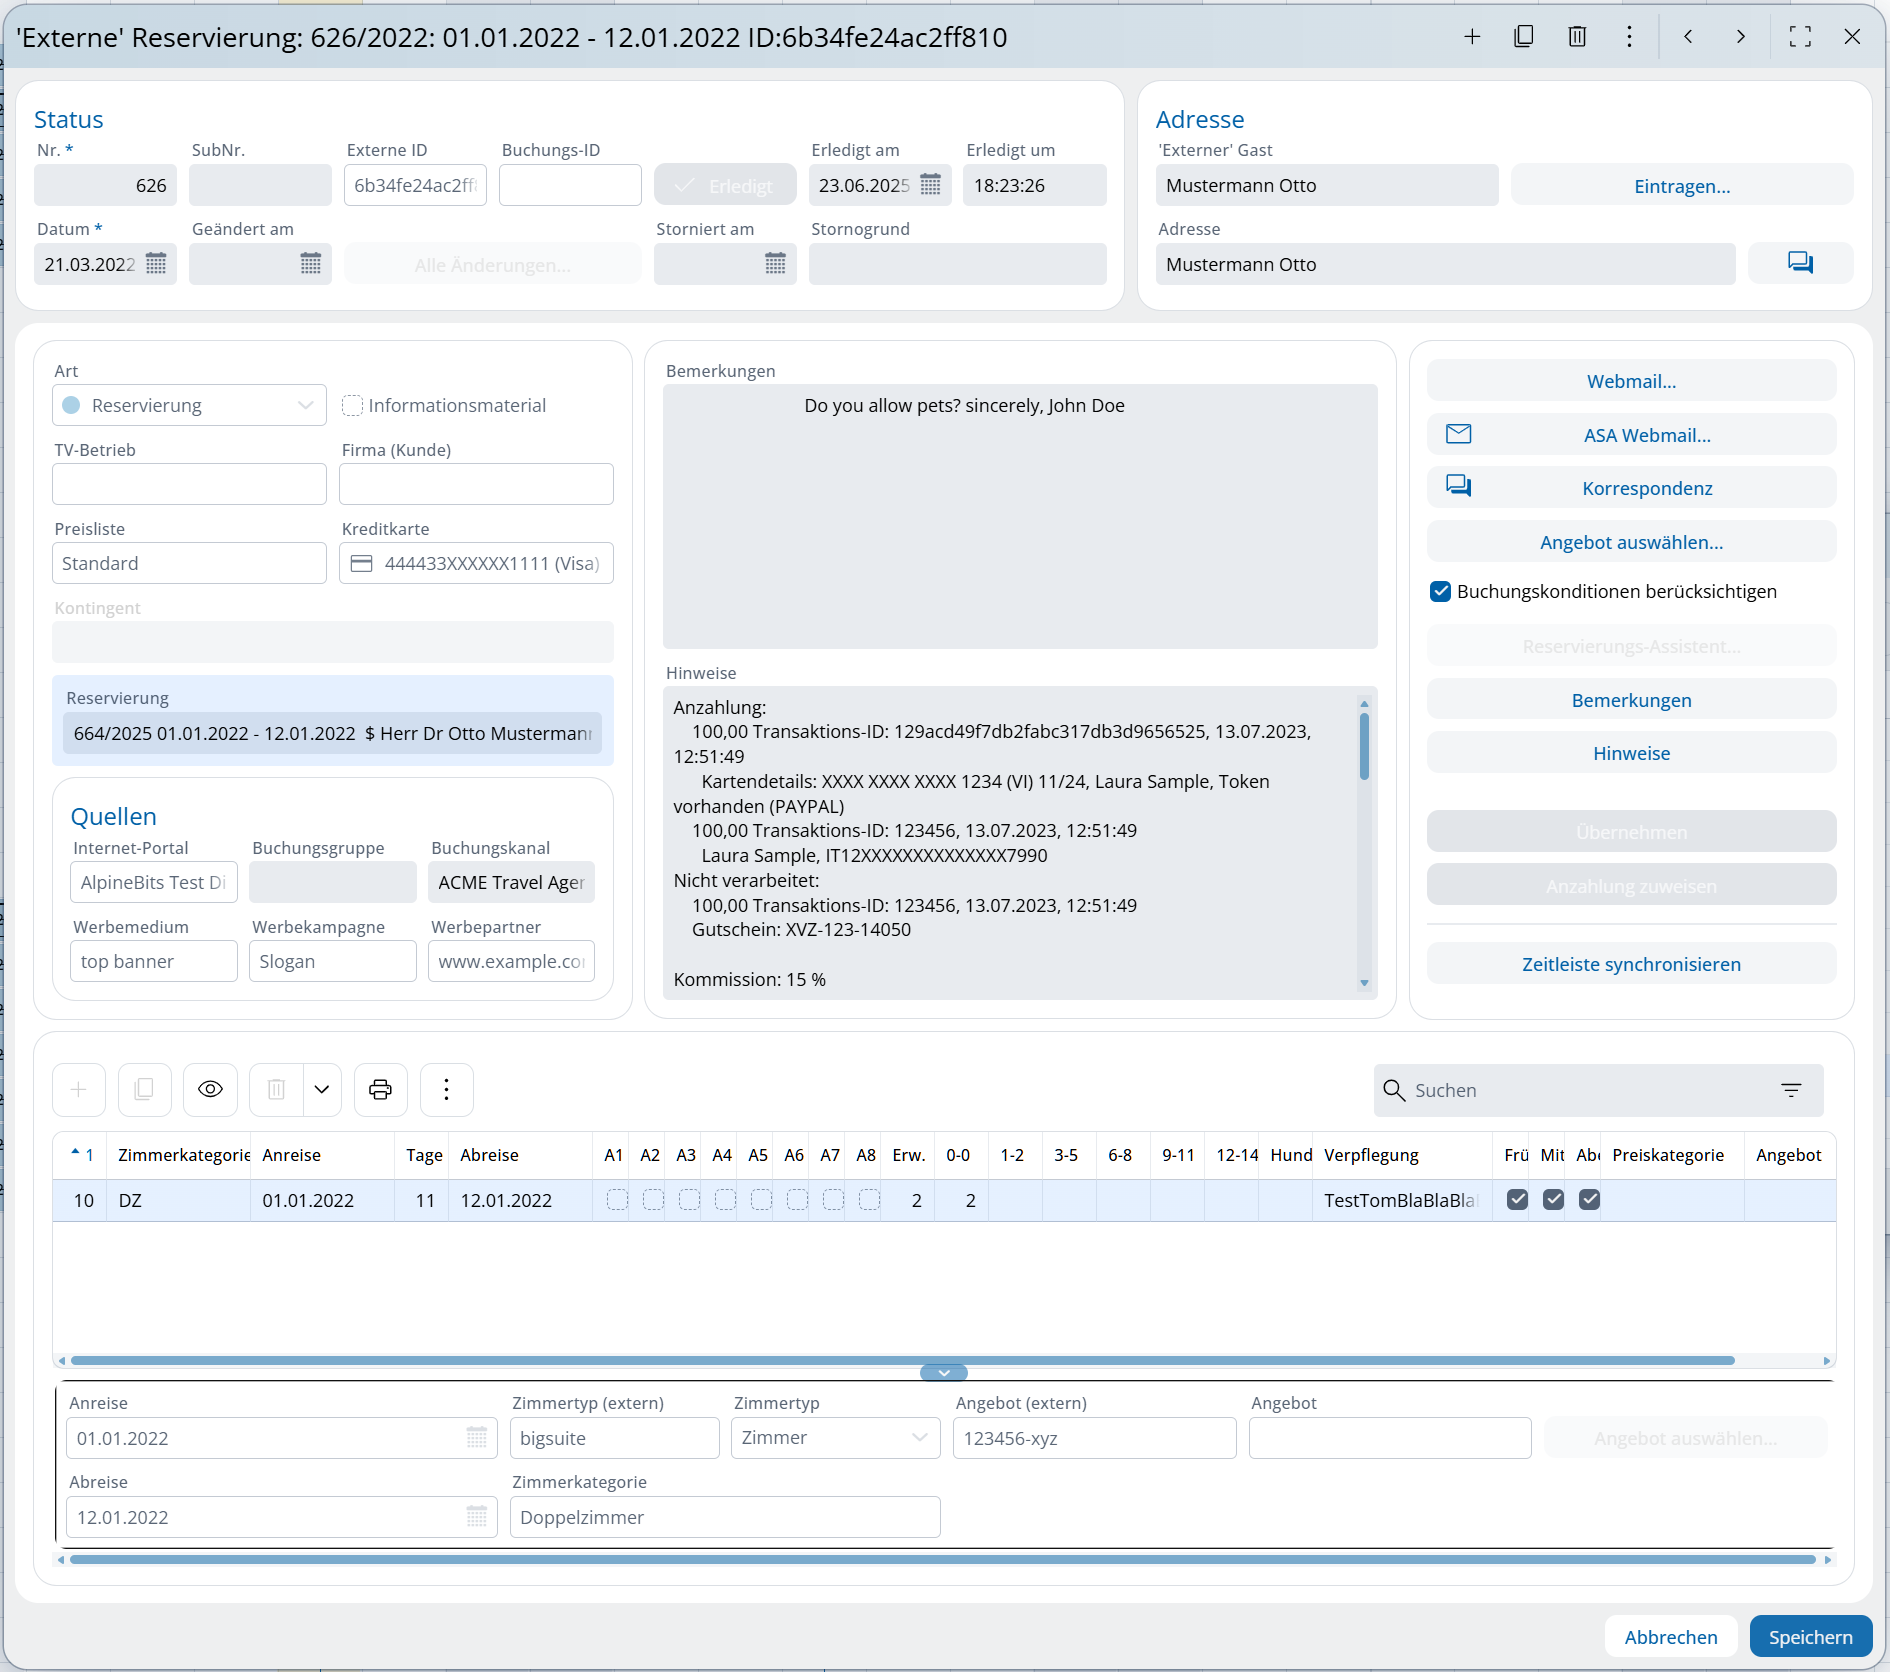Click the printer icon in room toolbar

click(x=380, y=1089)
